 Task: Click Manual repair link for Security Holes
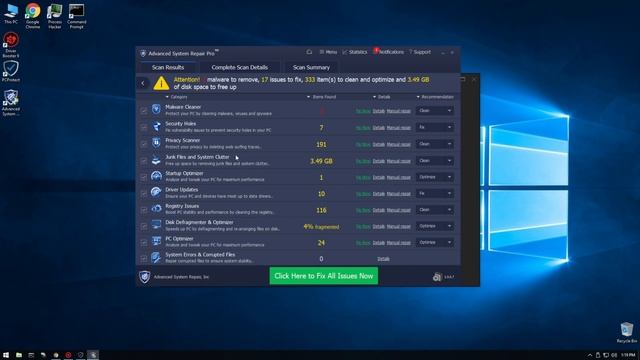(398, 128)
